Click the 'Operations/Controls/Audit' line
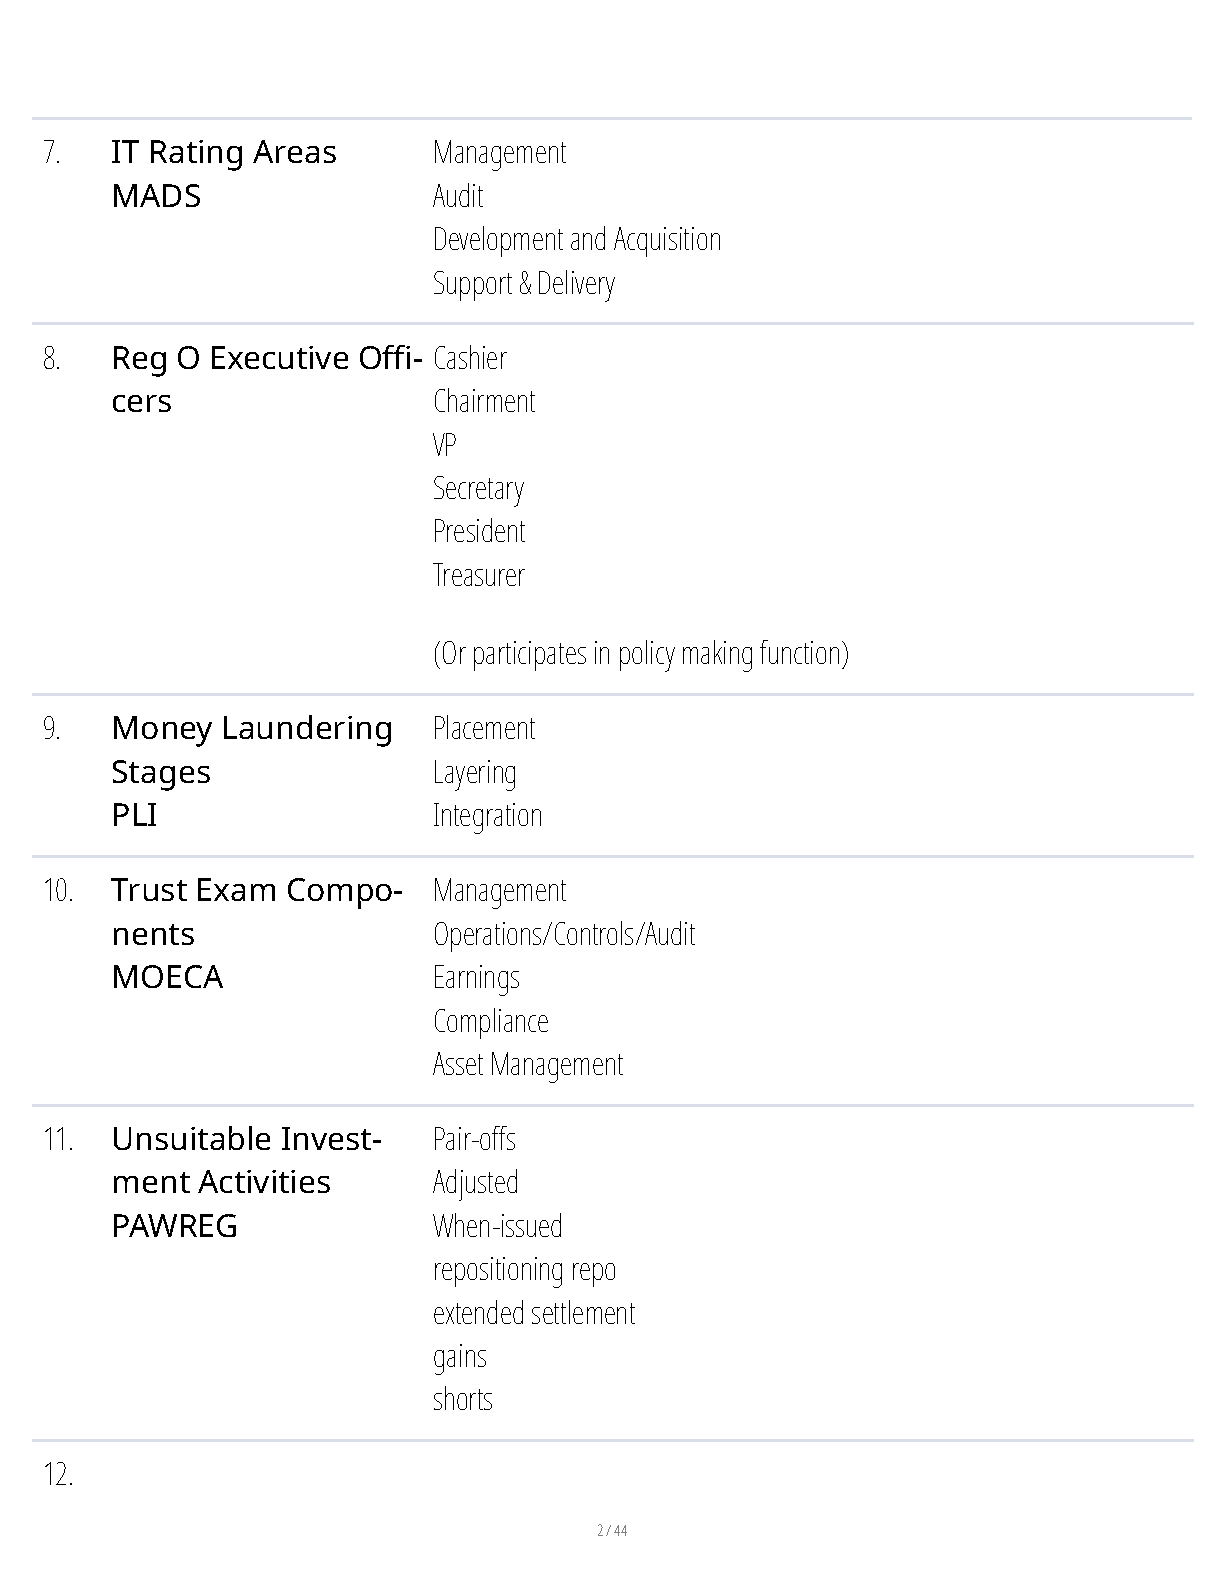The width and height of the screenshot is (1224, 1584). (563, 934)
